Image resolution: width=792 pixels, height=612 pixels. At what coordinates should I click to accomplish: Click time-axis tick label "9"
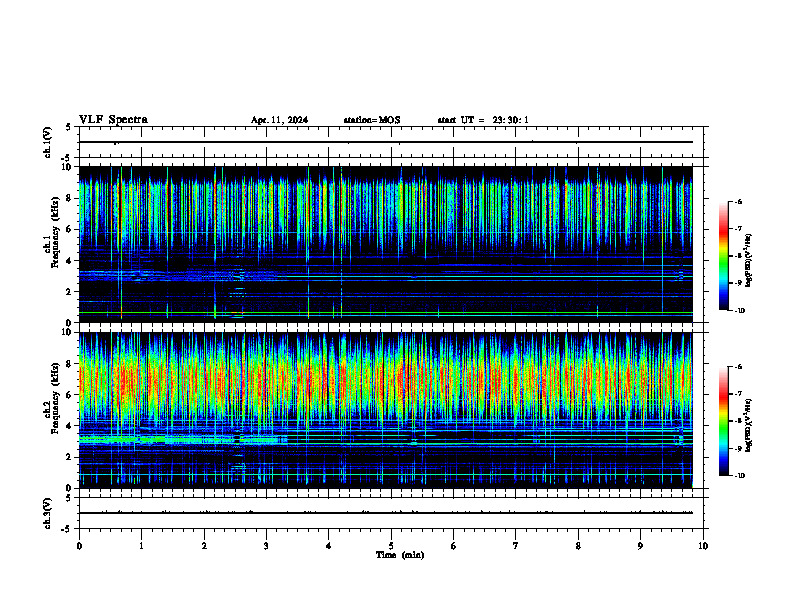coord(640,546)
